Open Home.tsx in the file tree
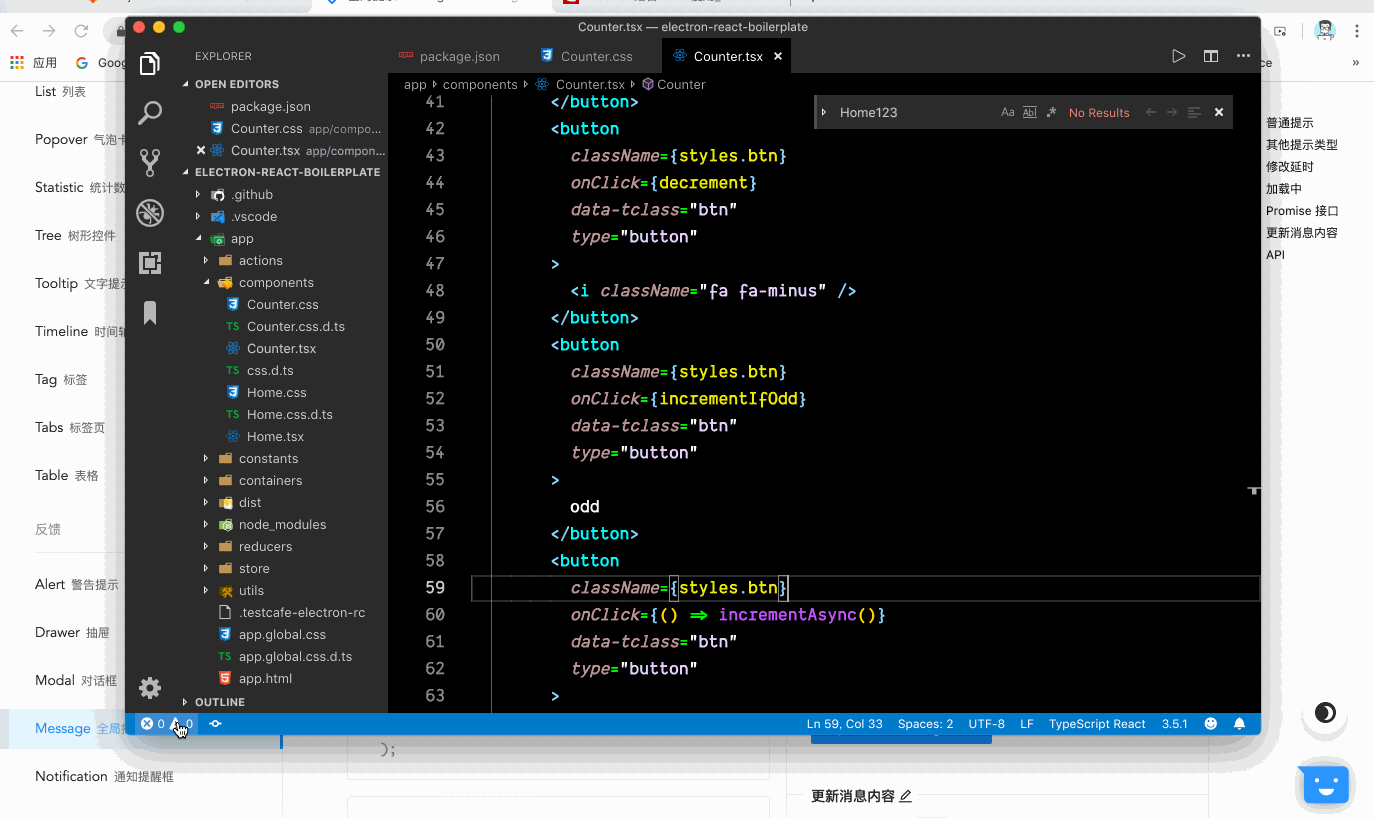Viewport: 1374px width, 818px height. (275, 436)
